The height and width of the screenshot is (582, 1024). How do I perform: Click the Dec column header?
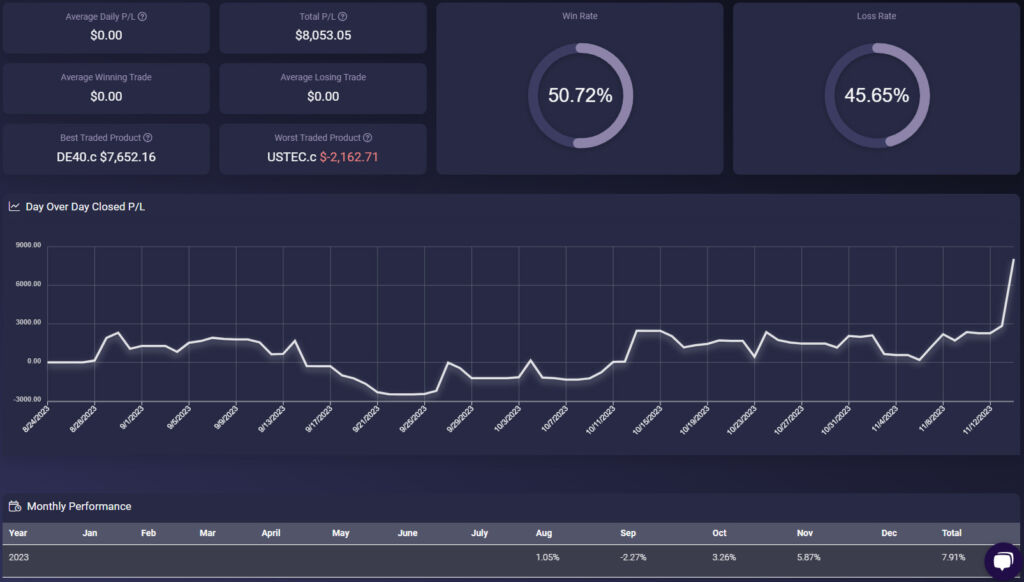pyautogui.click(x=889, y=533)
